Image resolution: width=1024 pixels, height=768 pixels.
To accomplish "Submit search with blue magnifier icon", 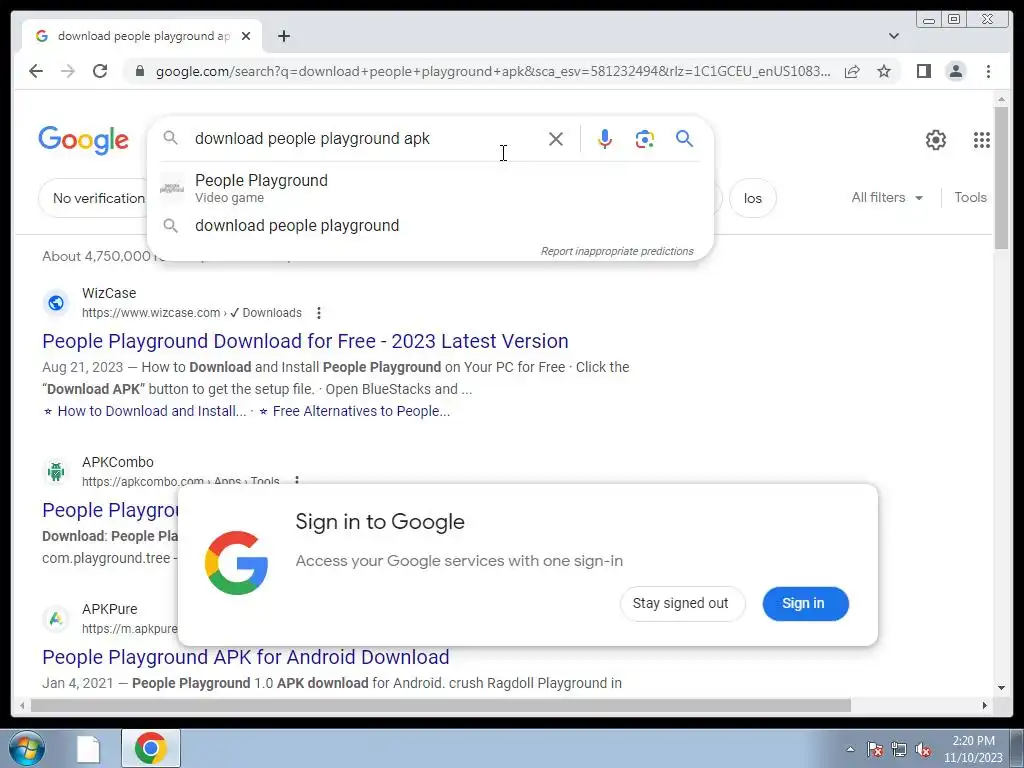I will point(684,138).
